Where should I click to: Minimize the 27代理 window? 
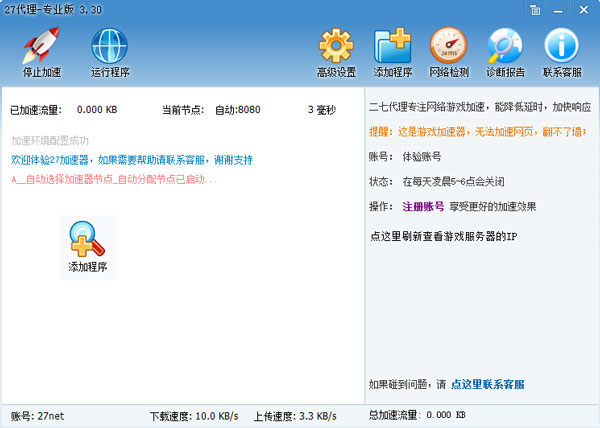(x=560, y=10)
